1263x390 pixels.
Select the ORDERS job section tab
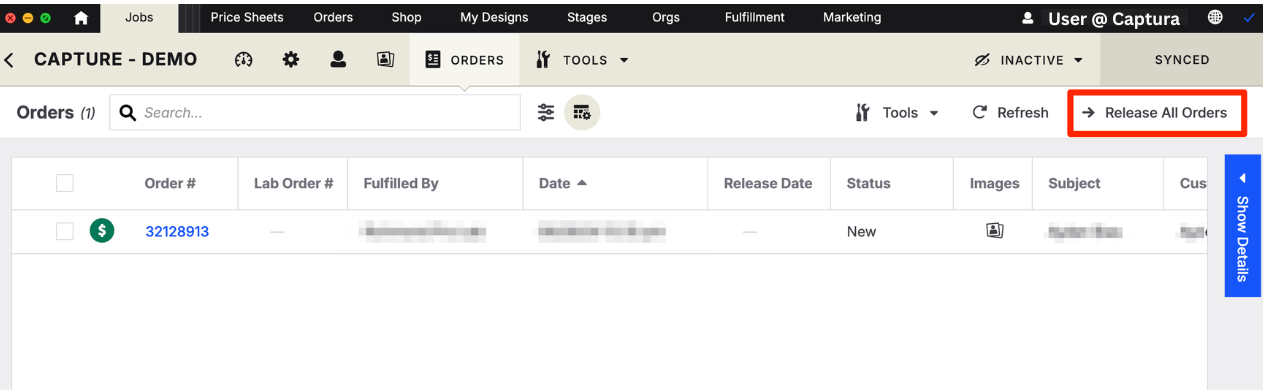(x=464, y=60)
